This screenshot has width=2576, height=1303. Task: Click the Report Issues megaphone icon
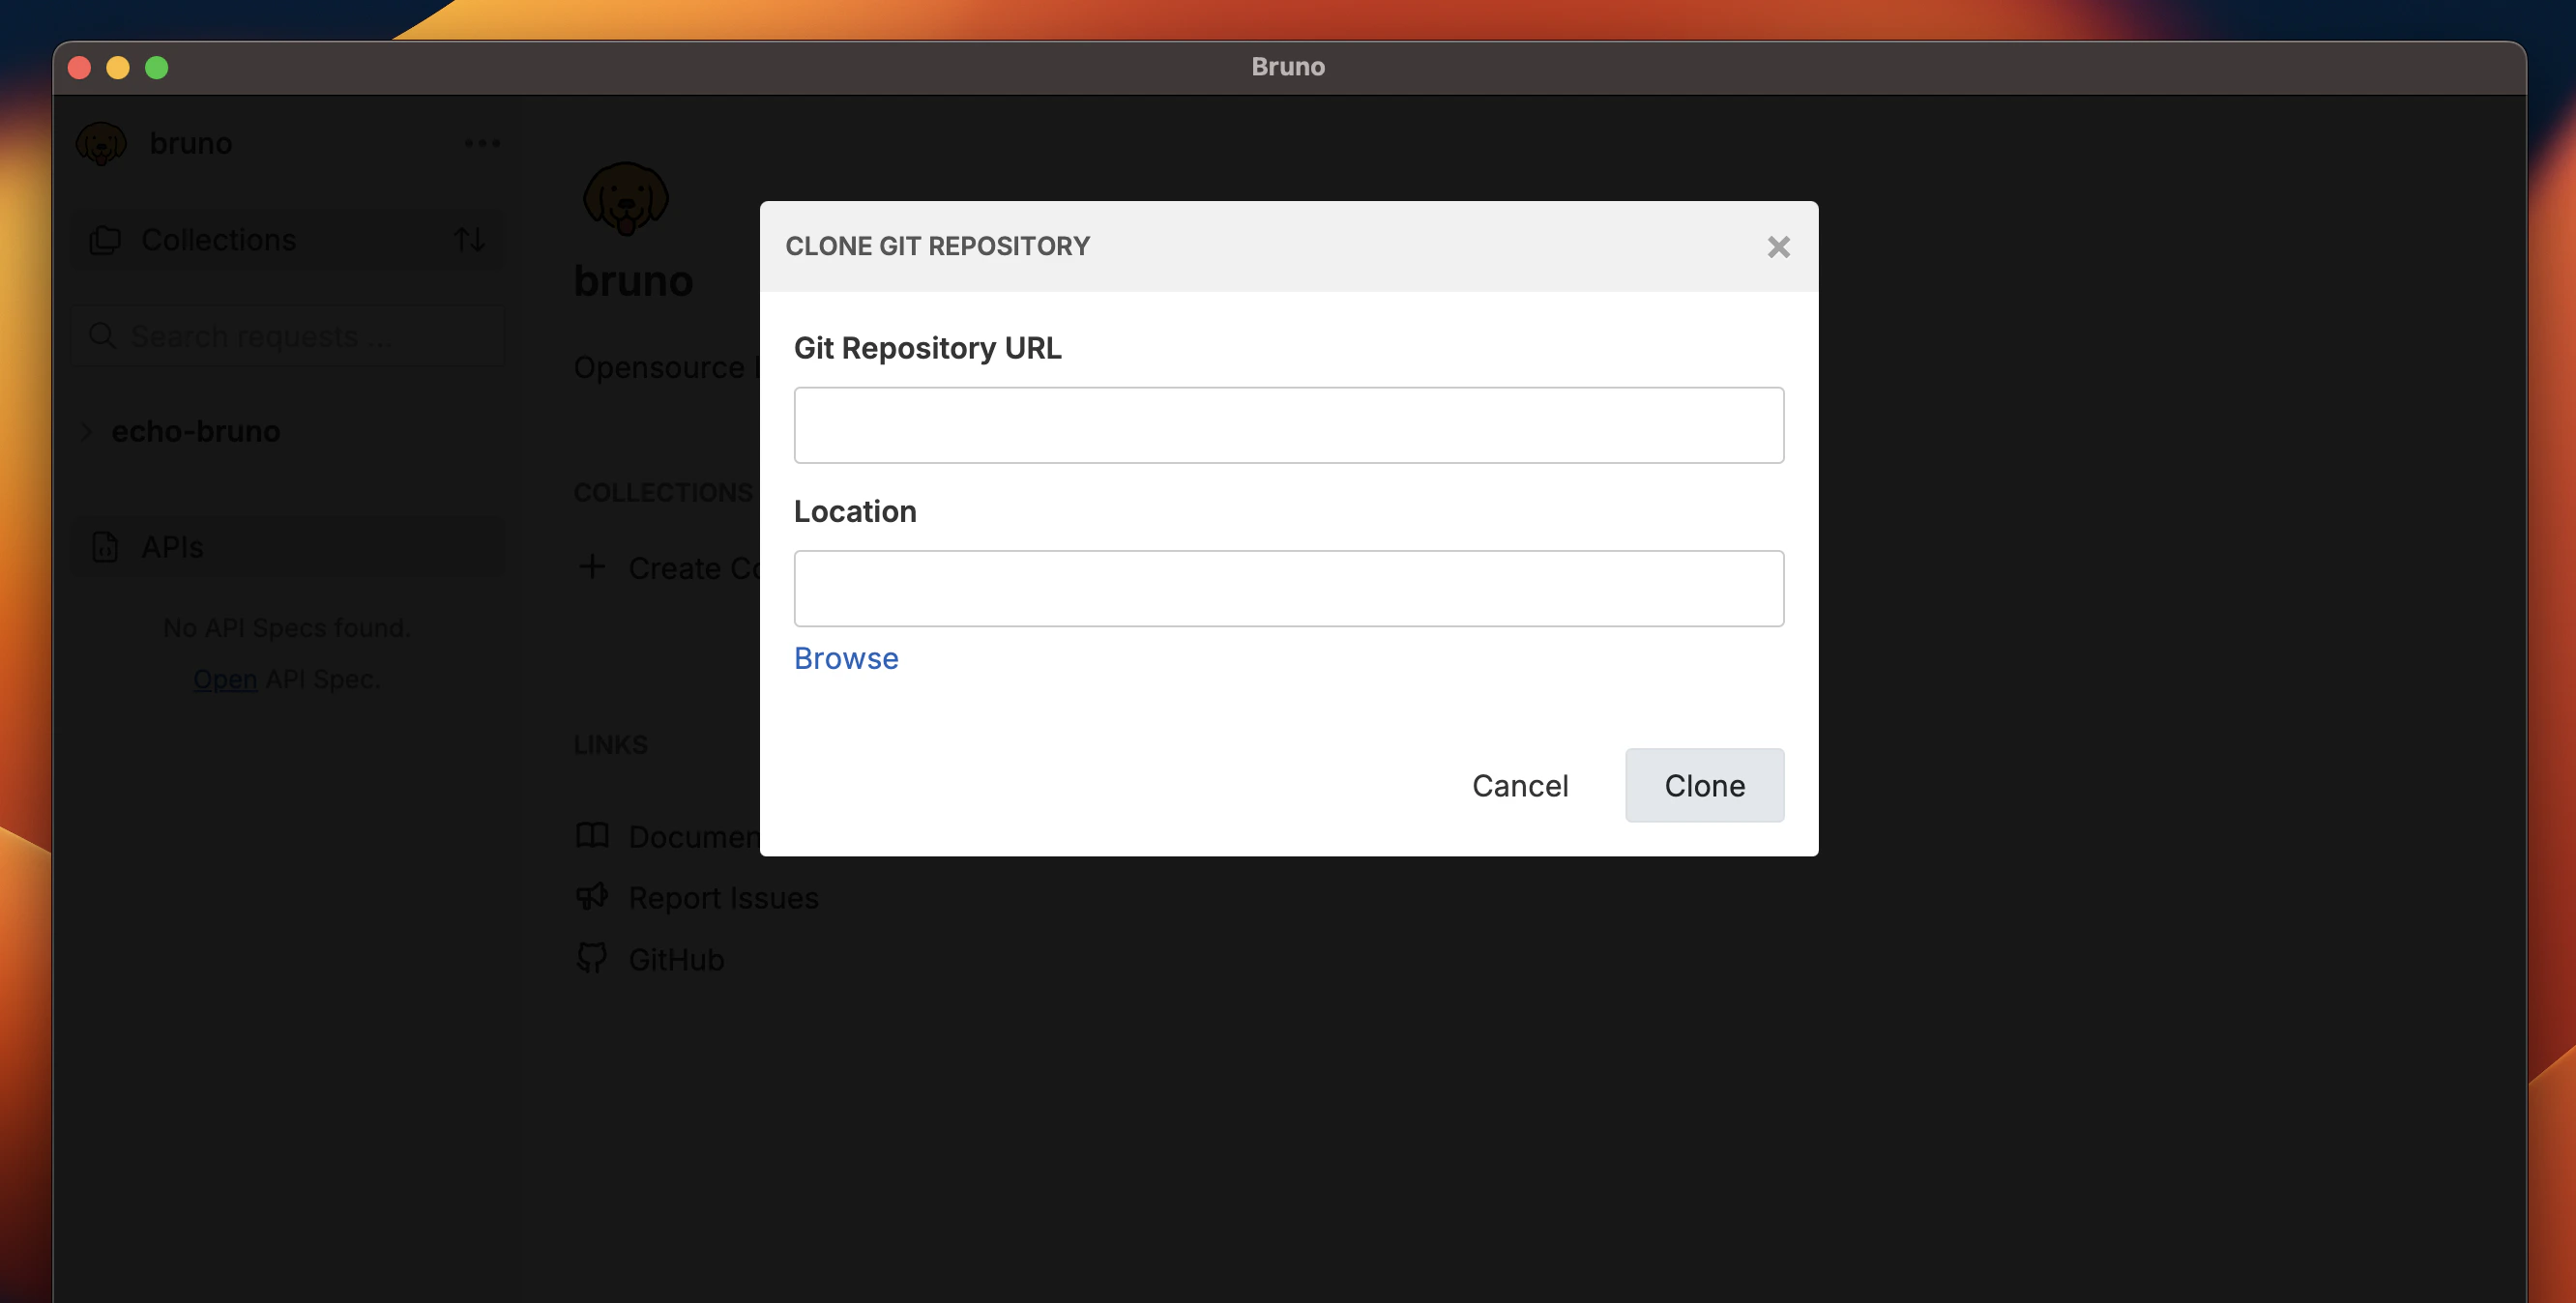click(592, 897)
